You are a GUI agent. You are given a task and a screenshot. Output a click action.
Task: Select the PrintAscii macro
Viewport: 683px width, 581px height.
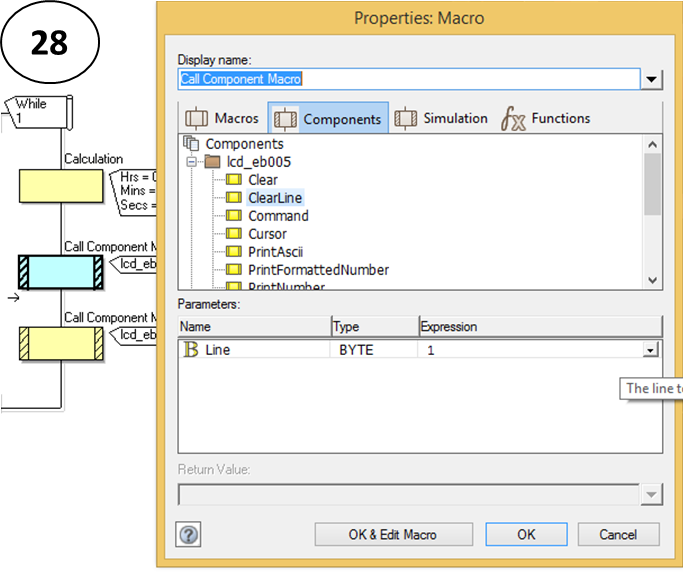click(275, 252)
